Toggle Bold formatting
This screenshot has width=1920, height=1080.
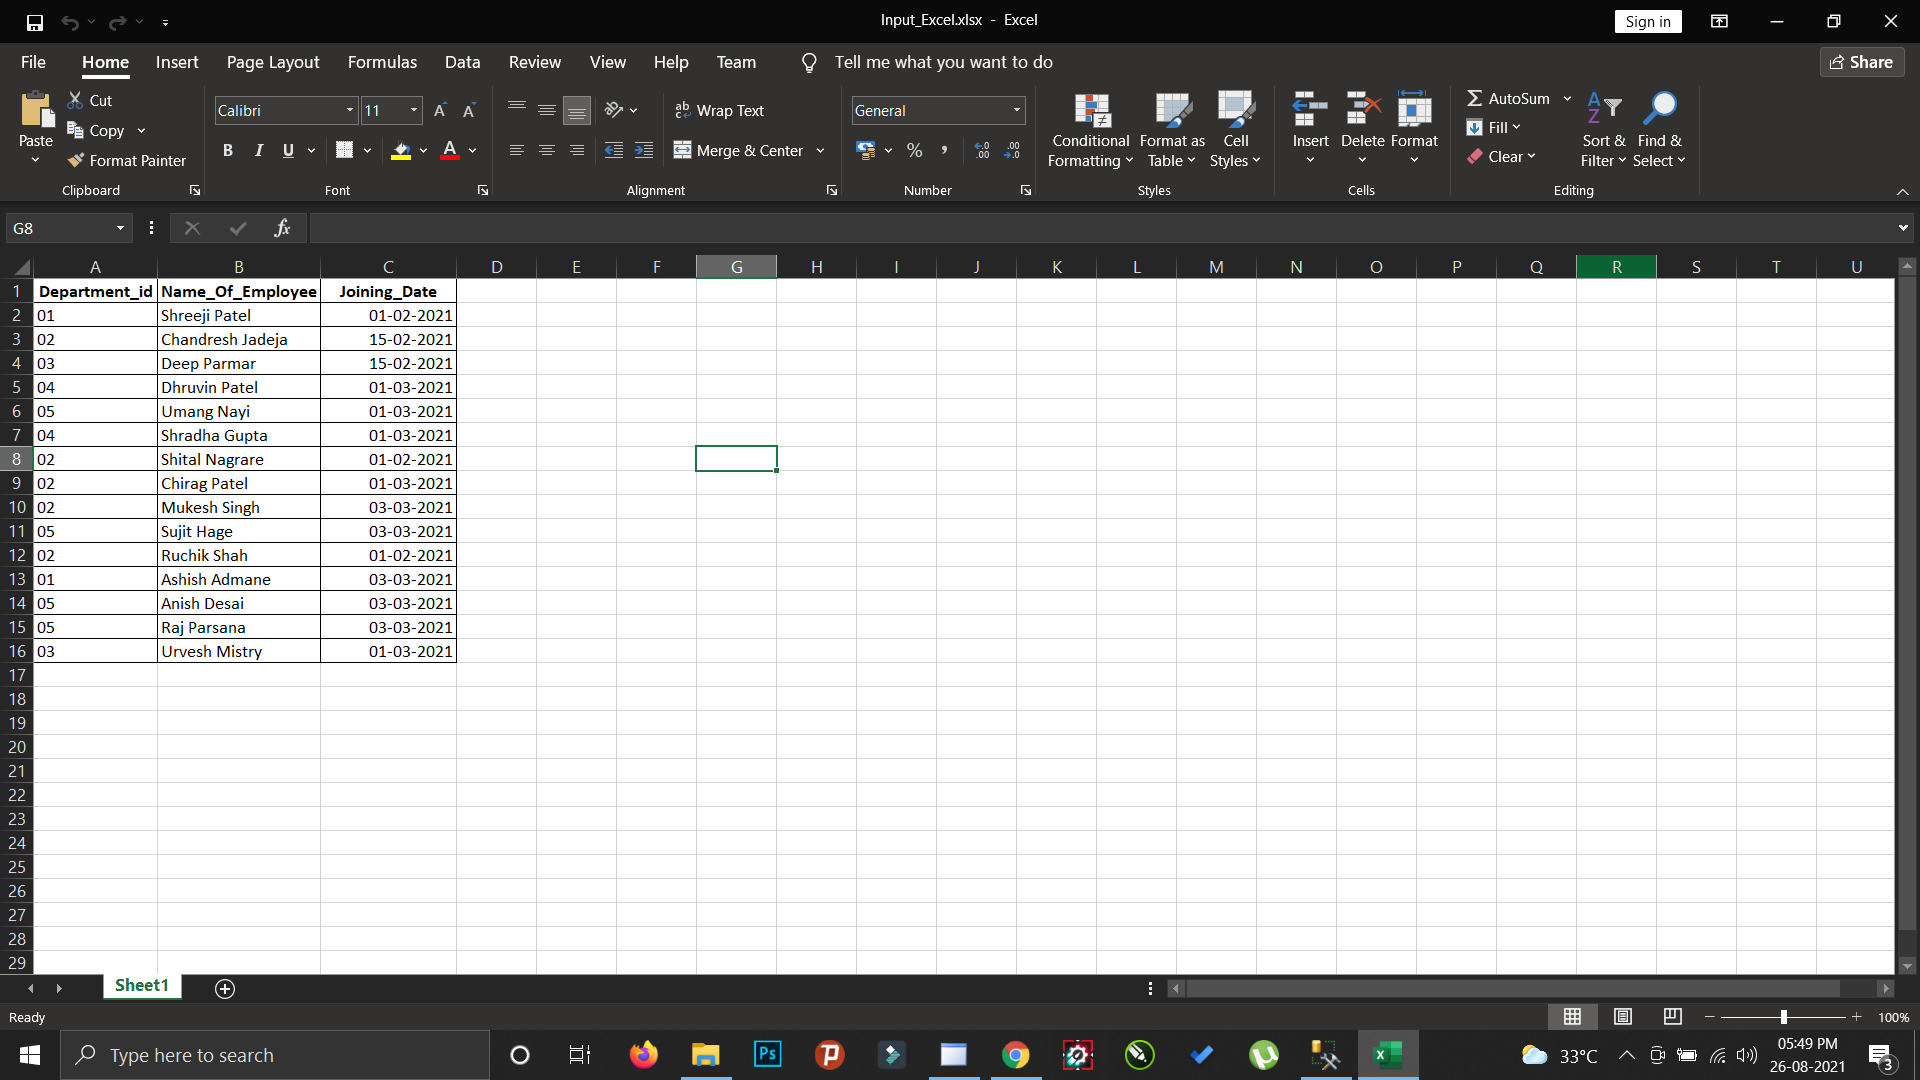[228, 150]
